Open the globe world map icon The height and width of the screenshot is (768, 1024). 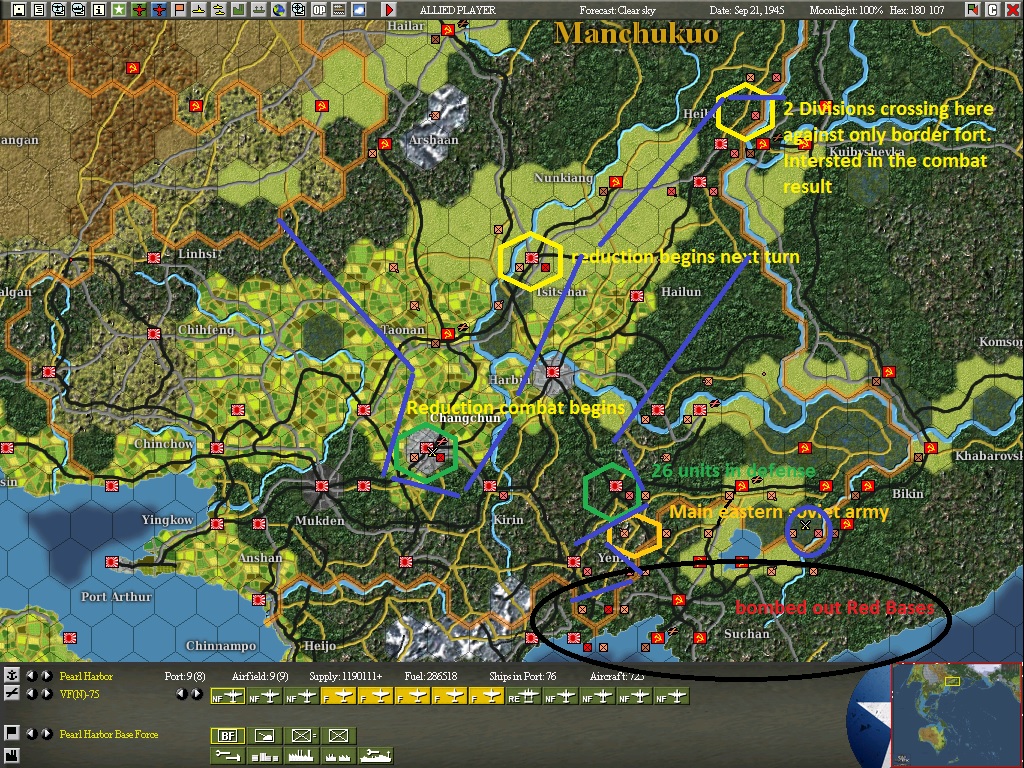279,10
